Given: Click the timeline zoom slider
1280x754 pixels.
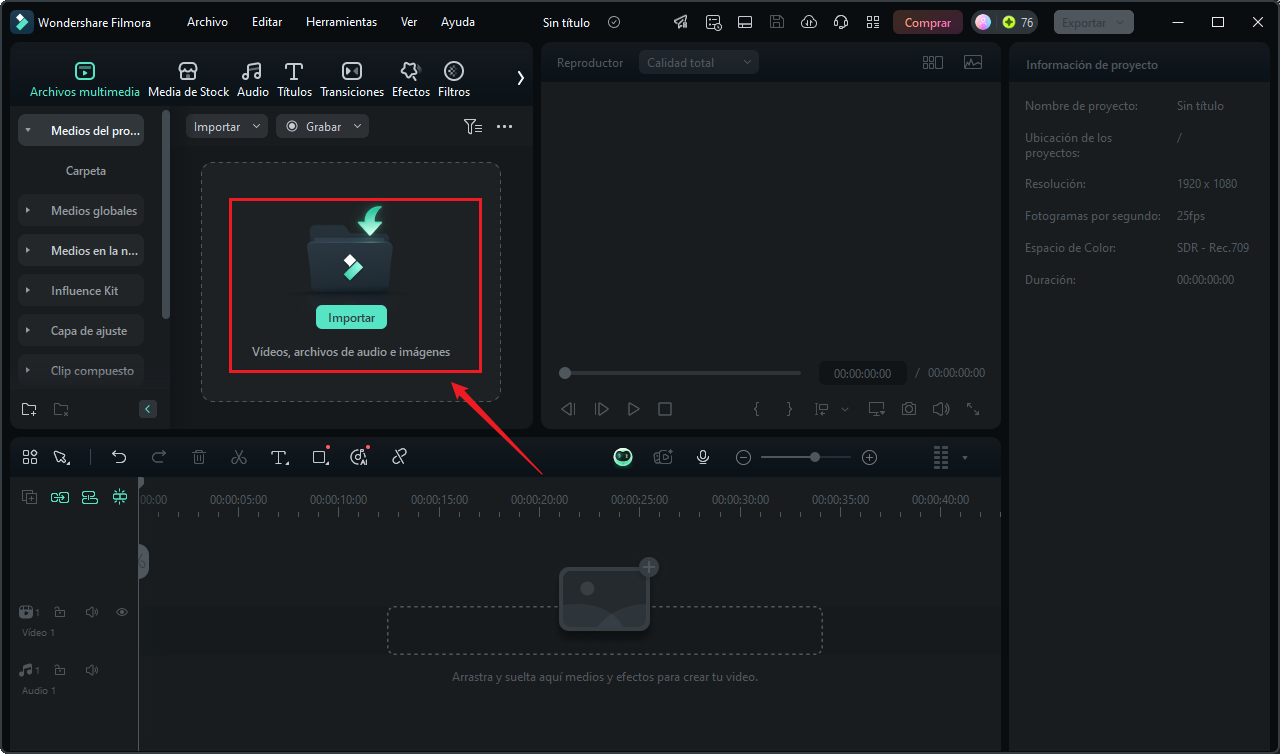Looking at the screenshot, I should tap(806, 457).
